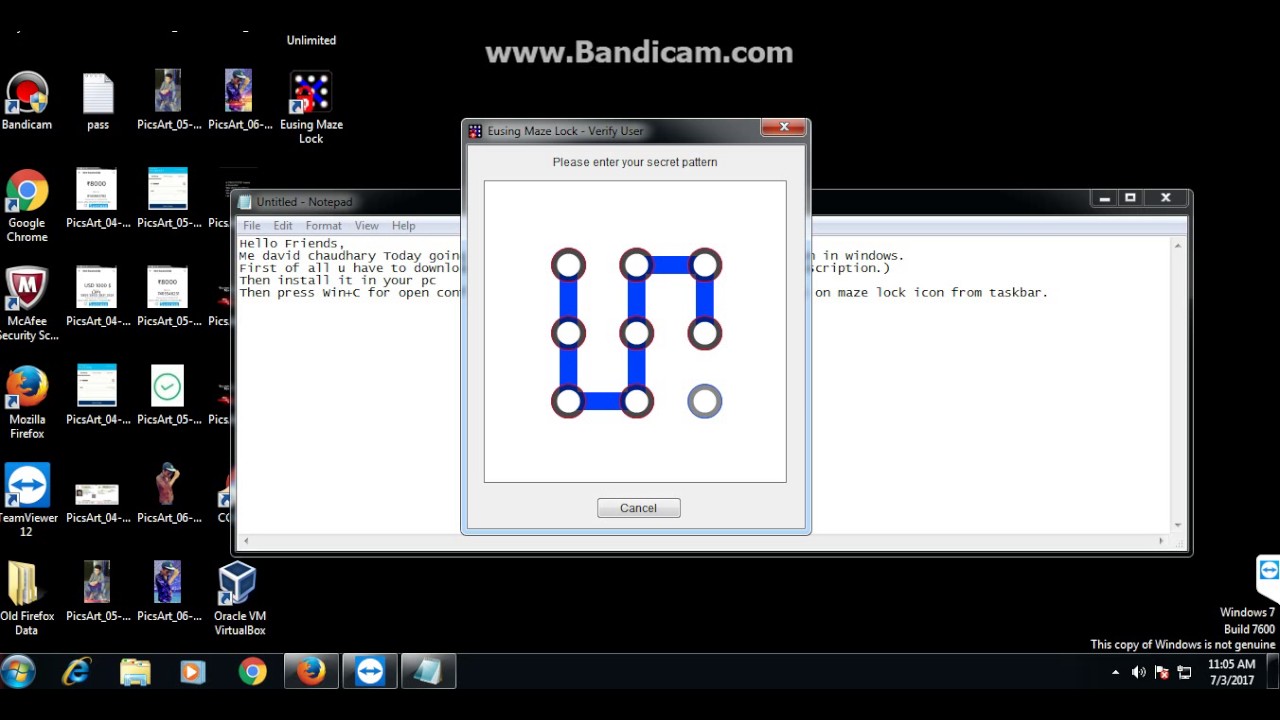Click Notepad's vertical scrollbar up arrow
The width and height of the screenshot is (1280, 720).
point(1177,246)
